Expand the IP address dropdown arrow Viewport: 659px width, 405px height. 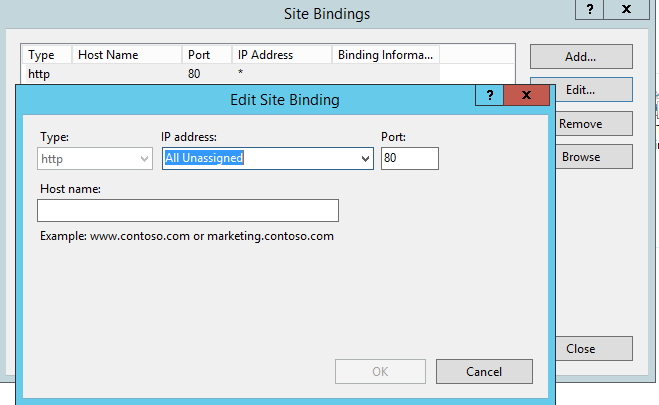coord(365,158)
